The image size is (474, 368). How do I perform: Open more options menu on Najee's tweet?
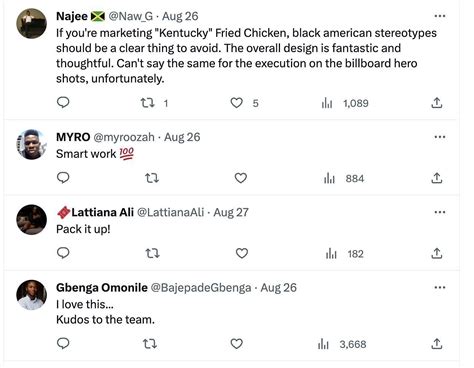pyautogui.click(x=440, y=16)
